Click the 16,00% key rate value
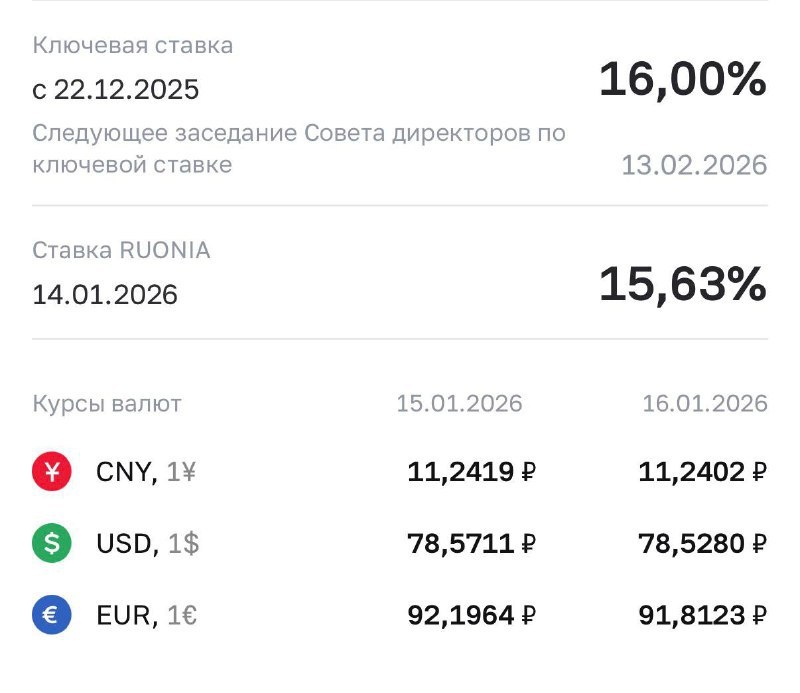The width and height of the screenshot is (800, 693). 682,79
